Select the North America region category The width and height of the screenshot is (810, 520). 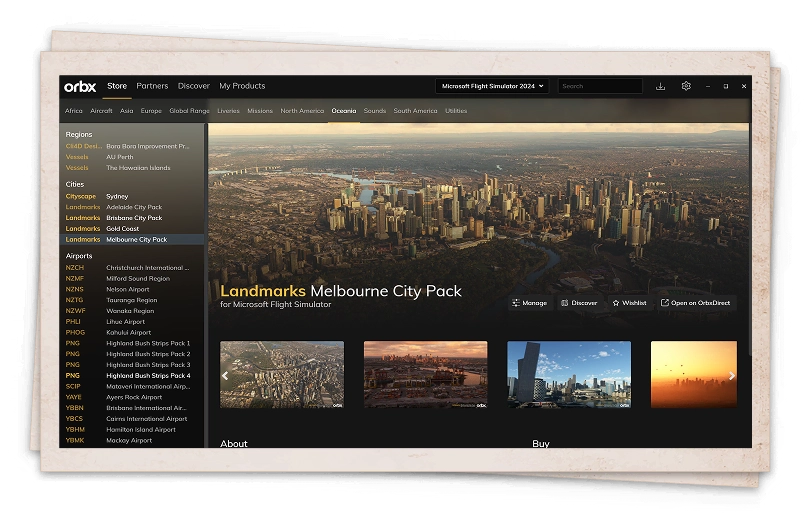click(x=302, y=111)
